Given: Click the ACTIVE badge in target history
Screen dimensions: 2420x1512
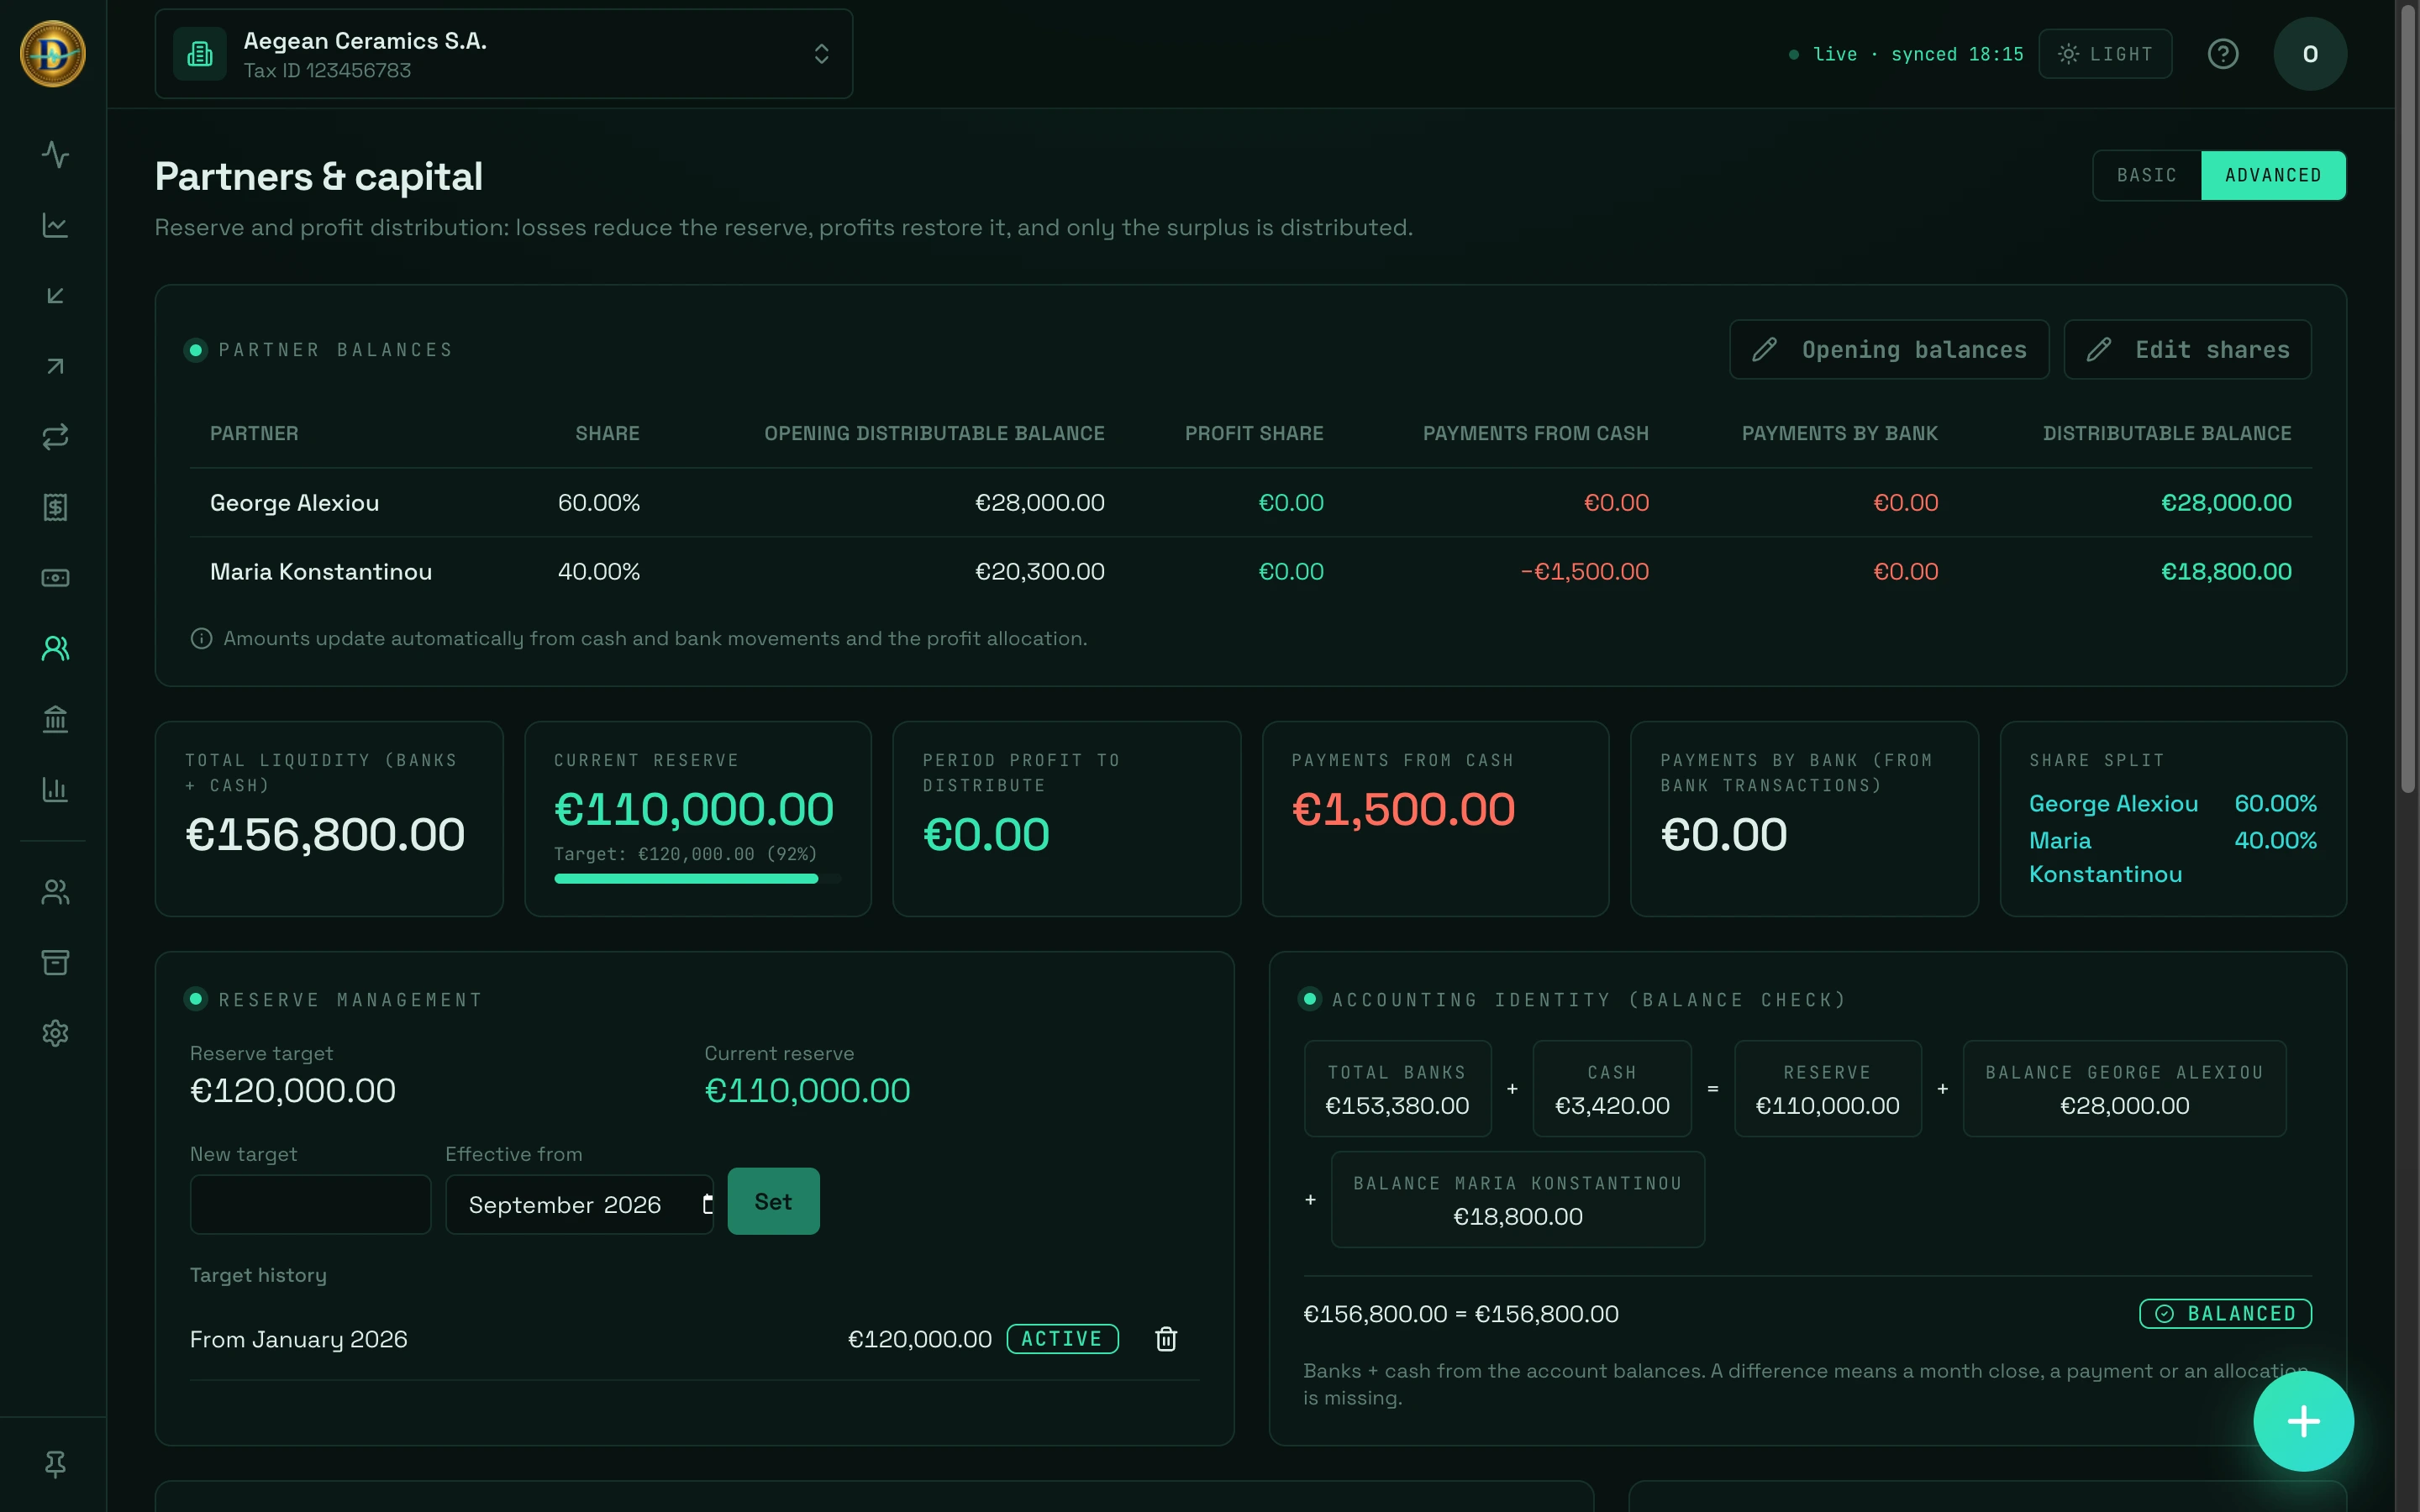Looking at the screenshot, I should (1062, 1339).
